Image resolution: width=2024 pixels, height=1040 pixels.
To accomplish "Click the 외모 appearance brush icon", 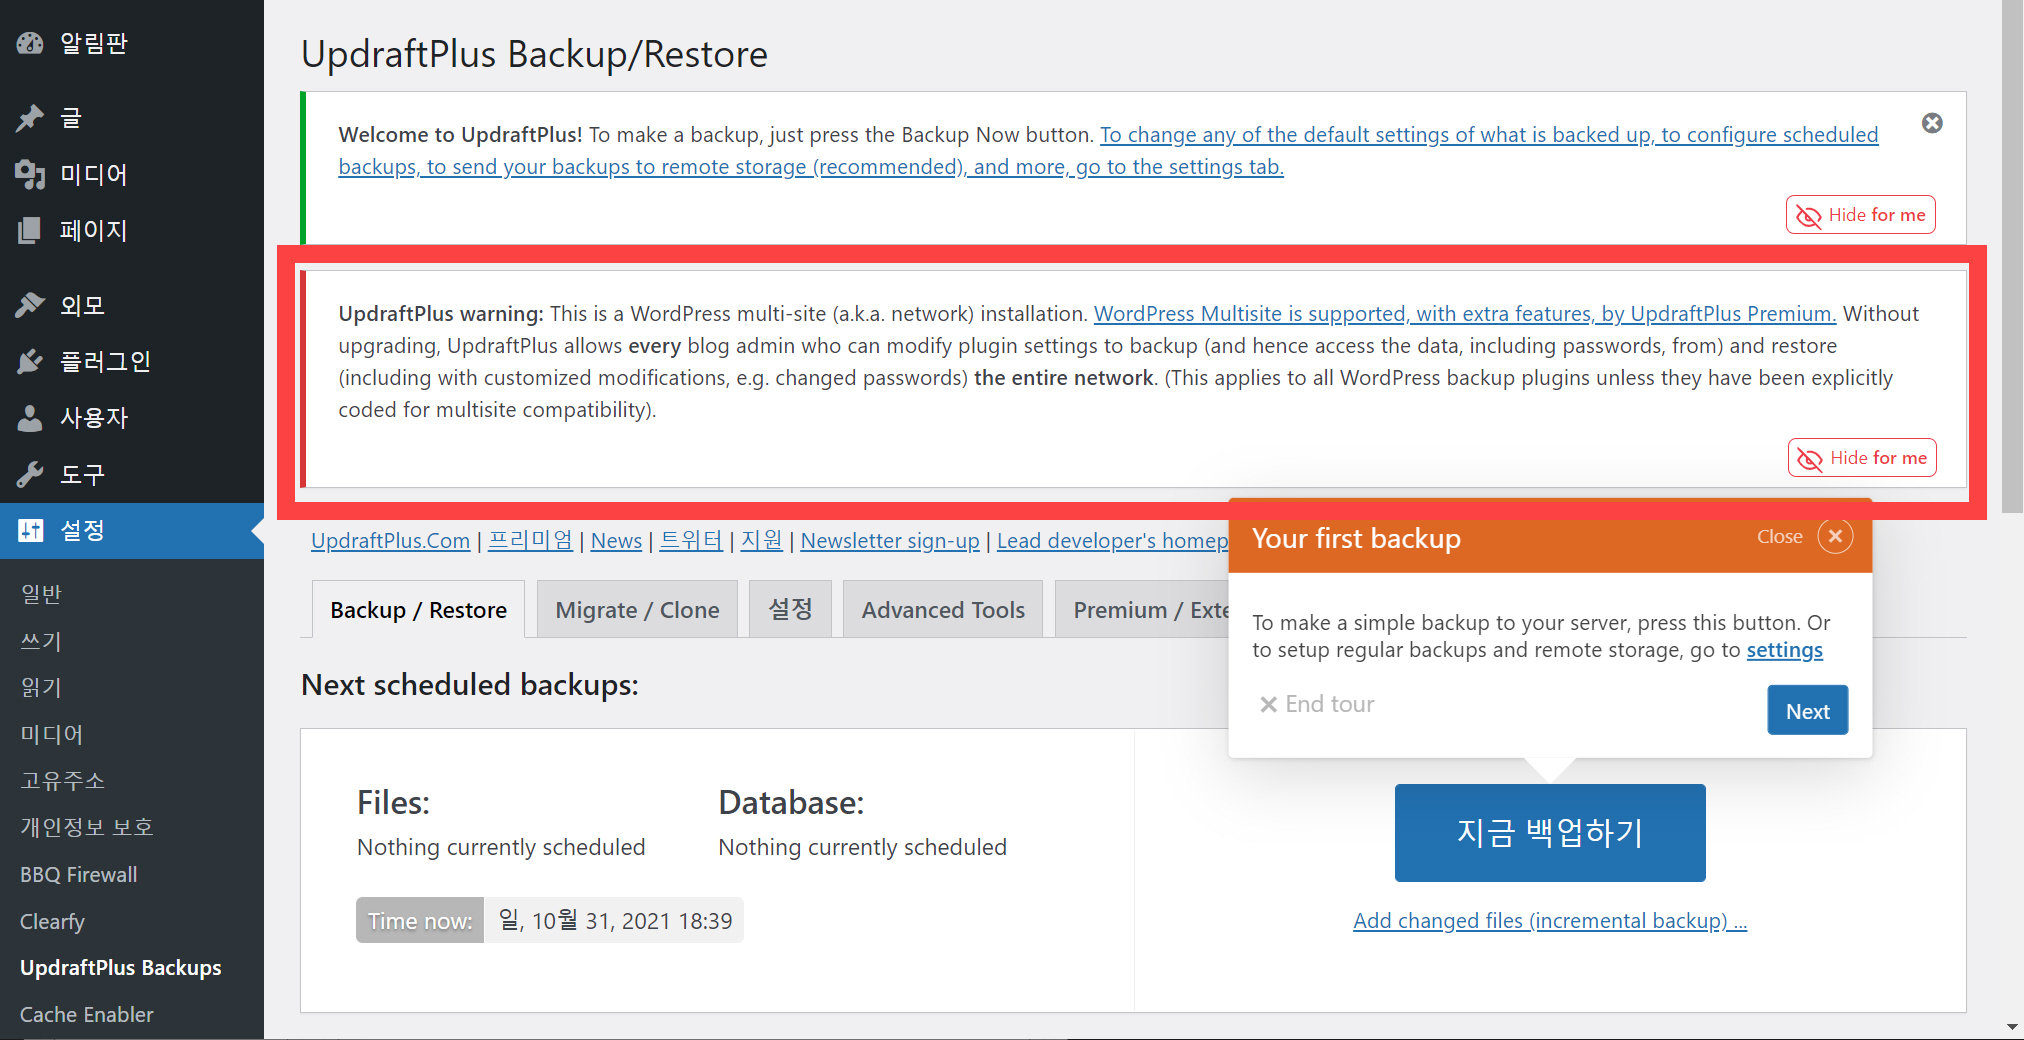I will click(x=30, y=305).
